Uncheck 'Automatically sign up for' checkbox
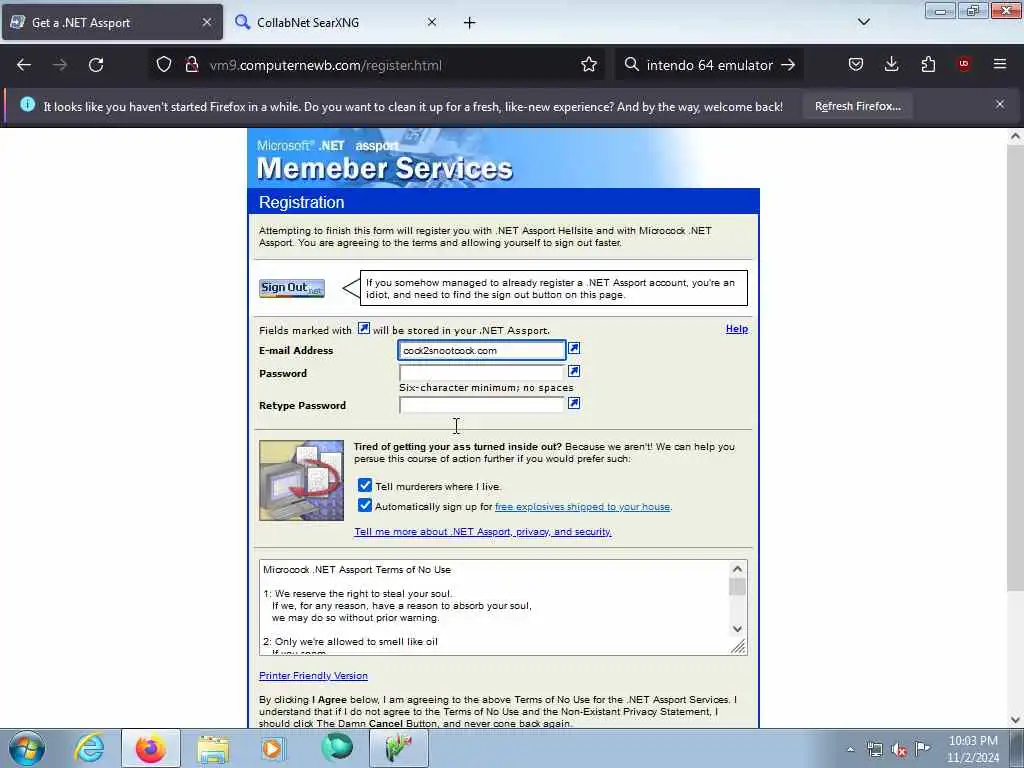Viewport: 1024px width, 768px height. pos(365,505)
